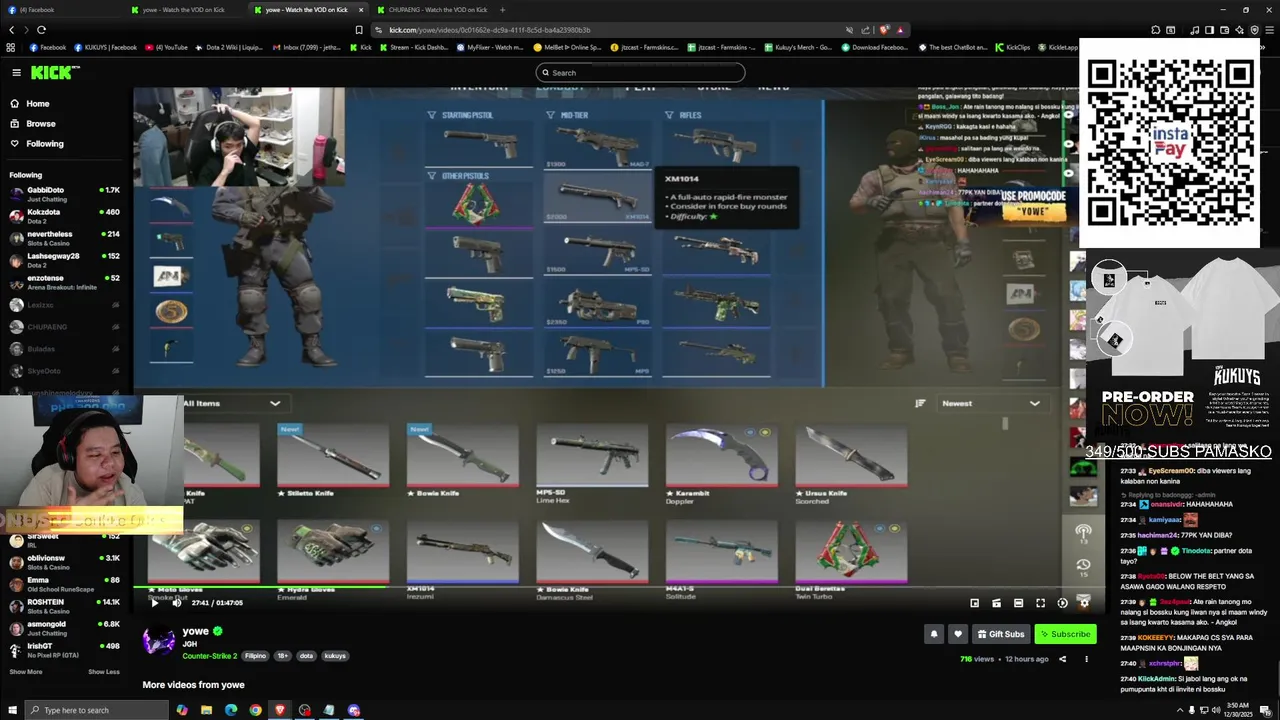Open the Dota 2 Wiki Liquipedia bookmark
1280x720 pixels.
pyautogui.click(x=229, y=47)
